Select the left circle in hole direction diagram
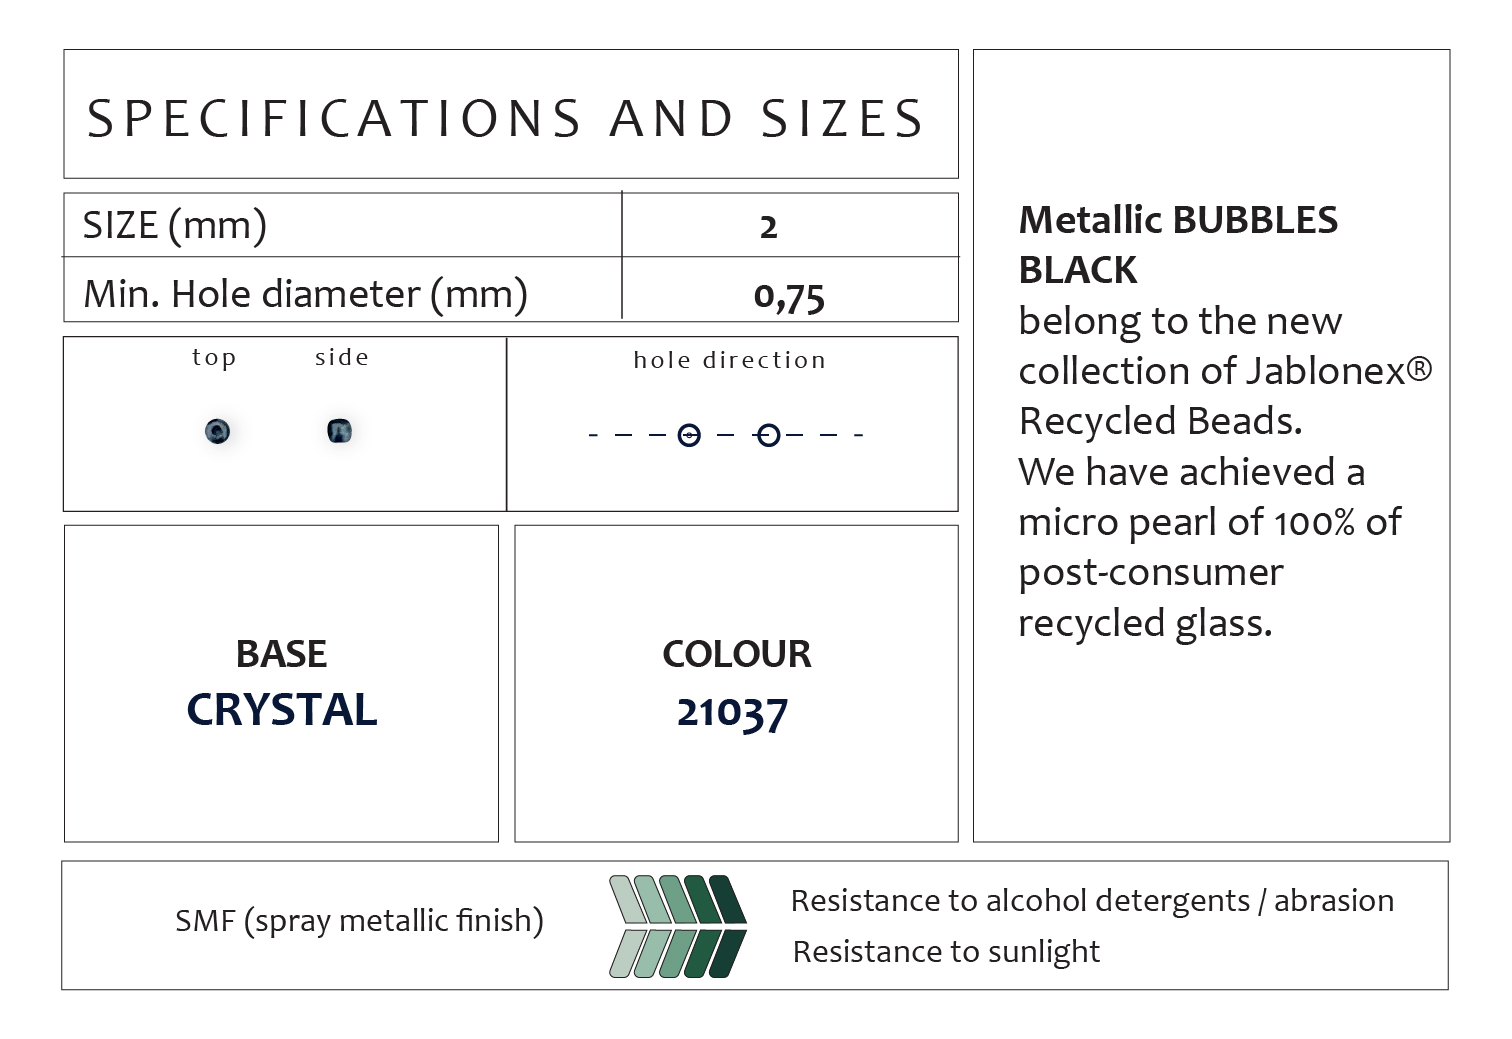The width and height of the screenshot is (1512, 1039). click(689, 435)
